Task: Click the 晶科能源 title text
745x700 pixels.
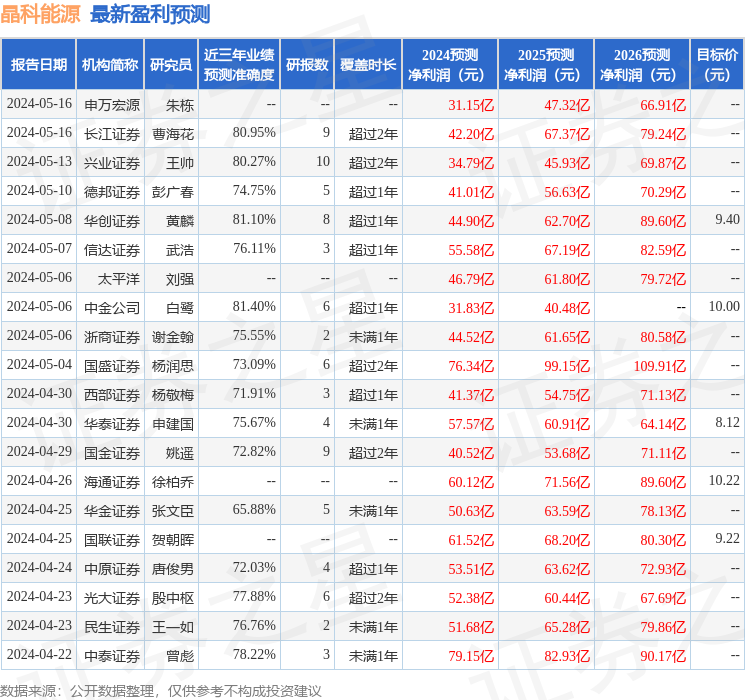Action: [41, 14]
